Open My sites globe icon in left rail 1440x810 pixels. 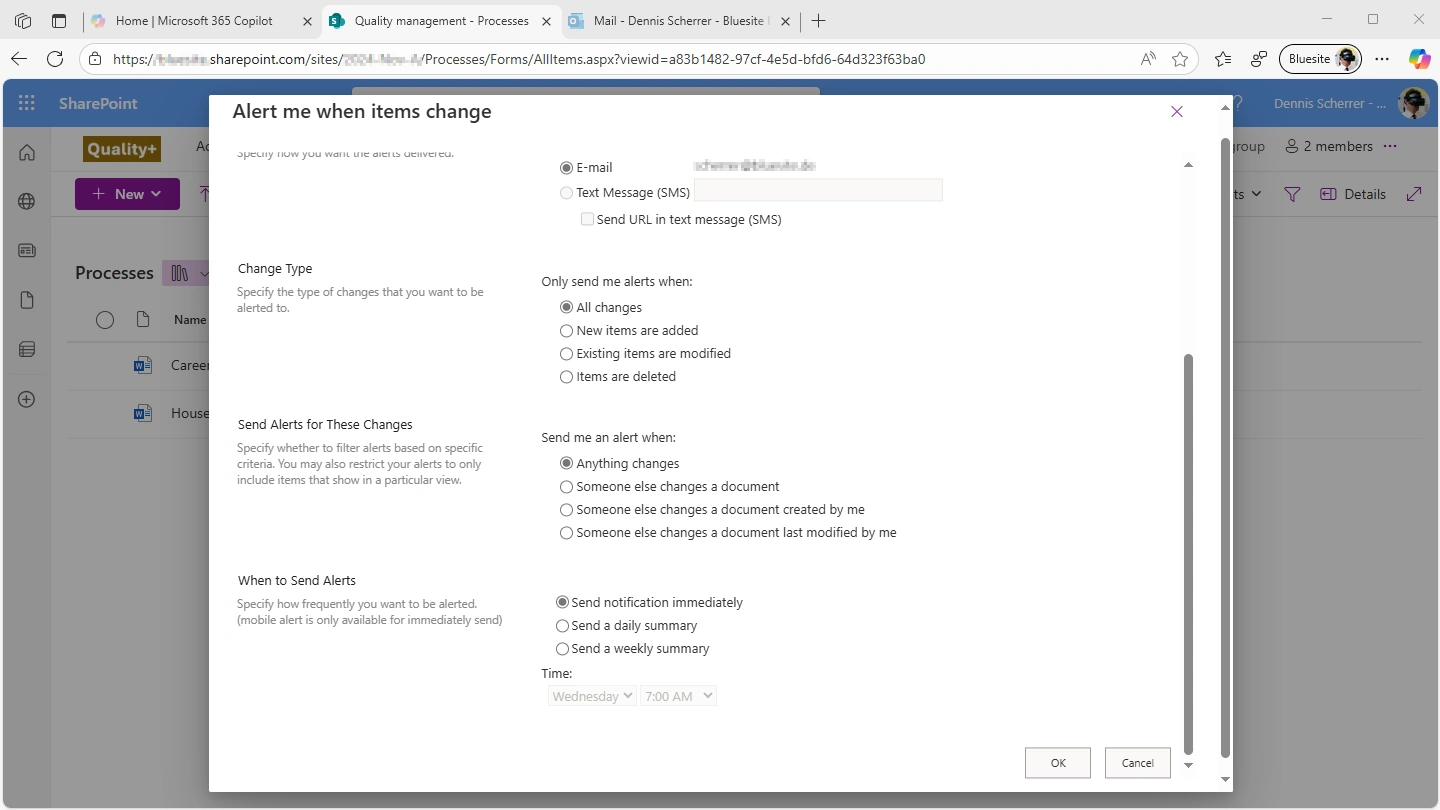tap(27, 201)
